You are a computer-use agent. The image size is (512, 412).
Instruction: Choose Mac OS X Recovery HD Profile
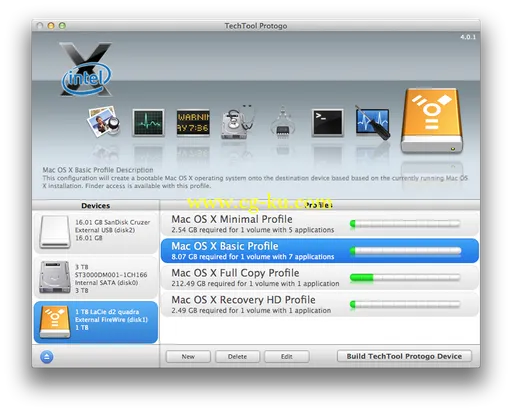coord(319,304)
